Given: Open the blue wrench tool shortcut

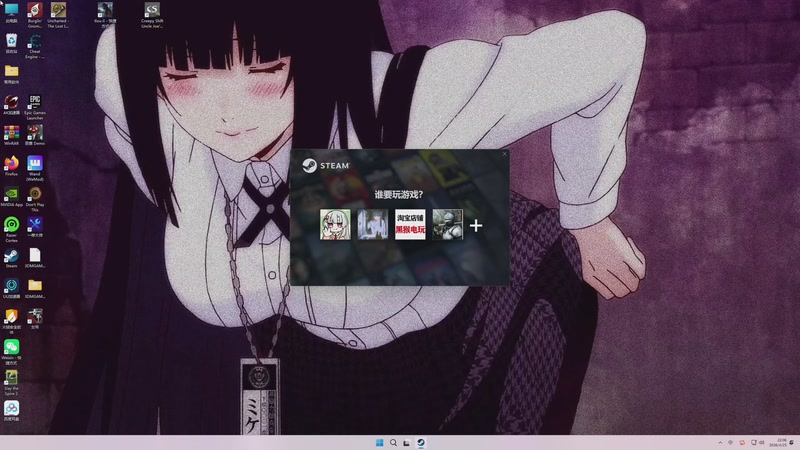Looking at the screenshot, I should [x=35, y=228].
